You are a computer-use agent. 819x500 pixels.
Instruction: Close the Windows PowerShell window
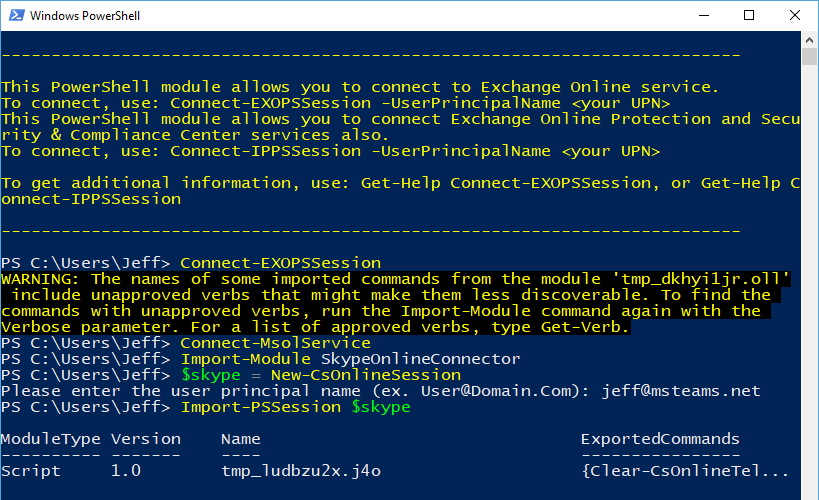pos(794,15)
